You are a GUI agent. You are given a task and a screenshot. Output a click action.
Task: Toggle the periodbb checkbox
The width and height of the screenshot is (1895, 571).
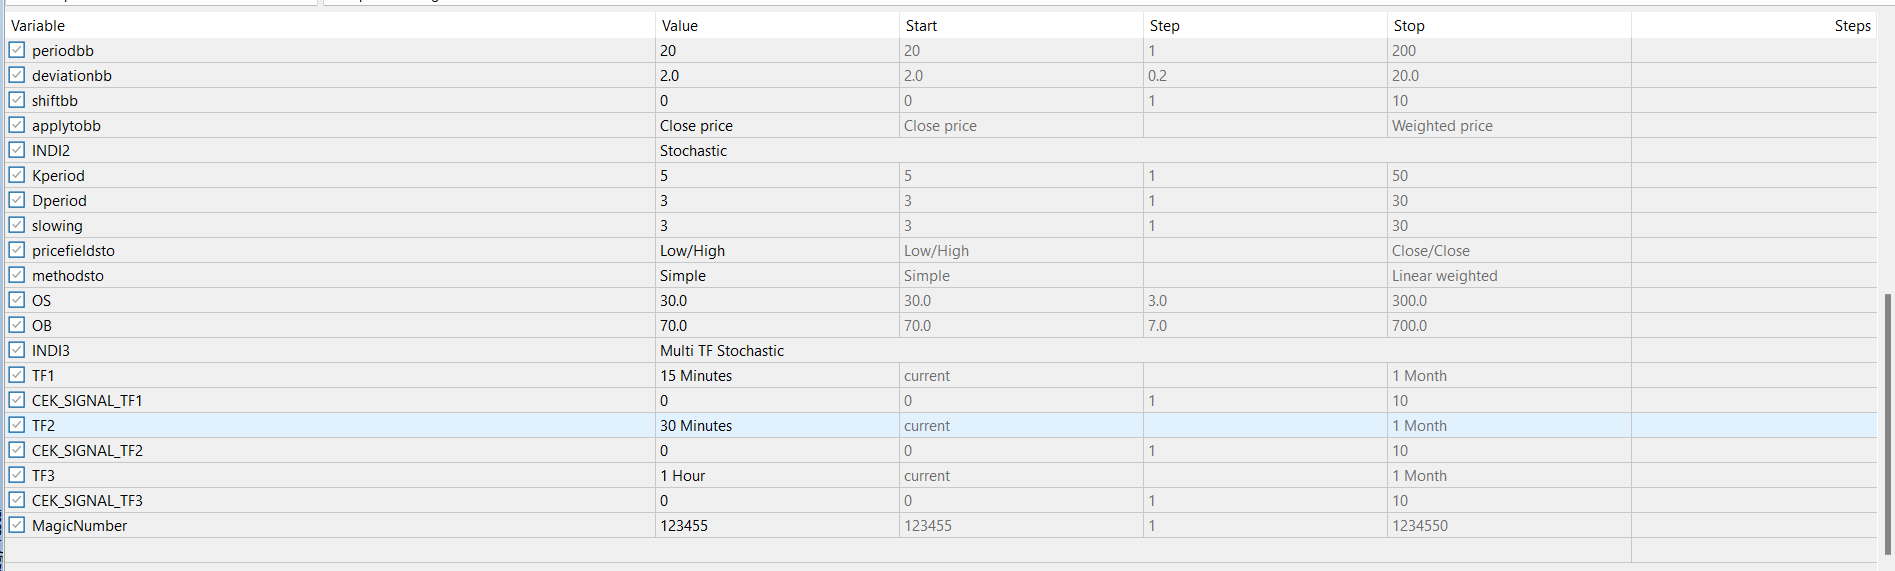pyautogui.click(x=17, y=50)
